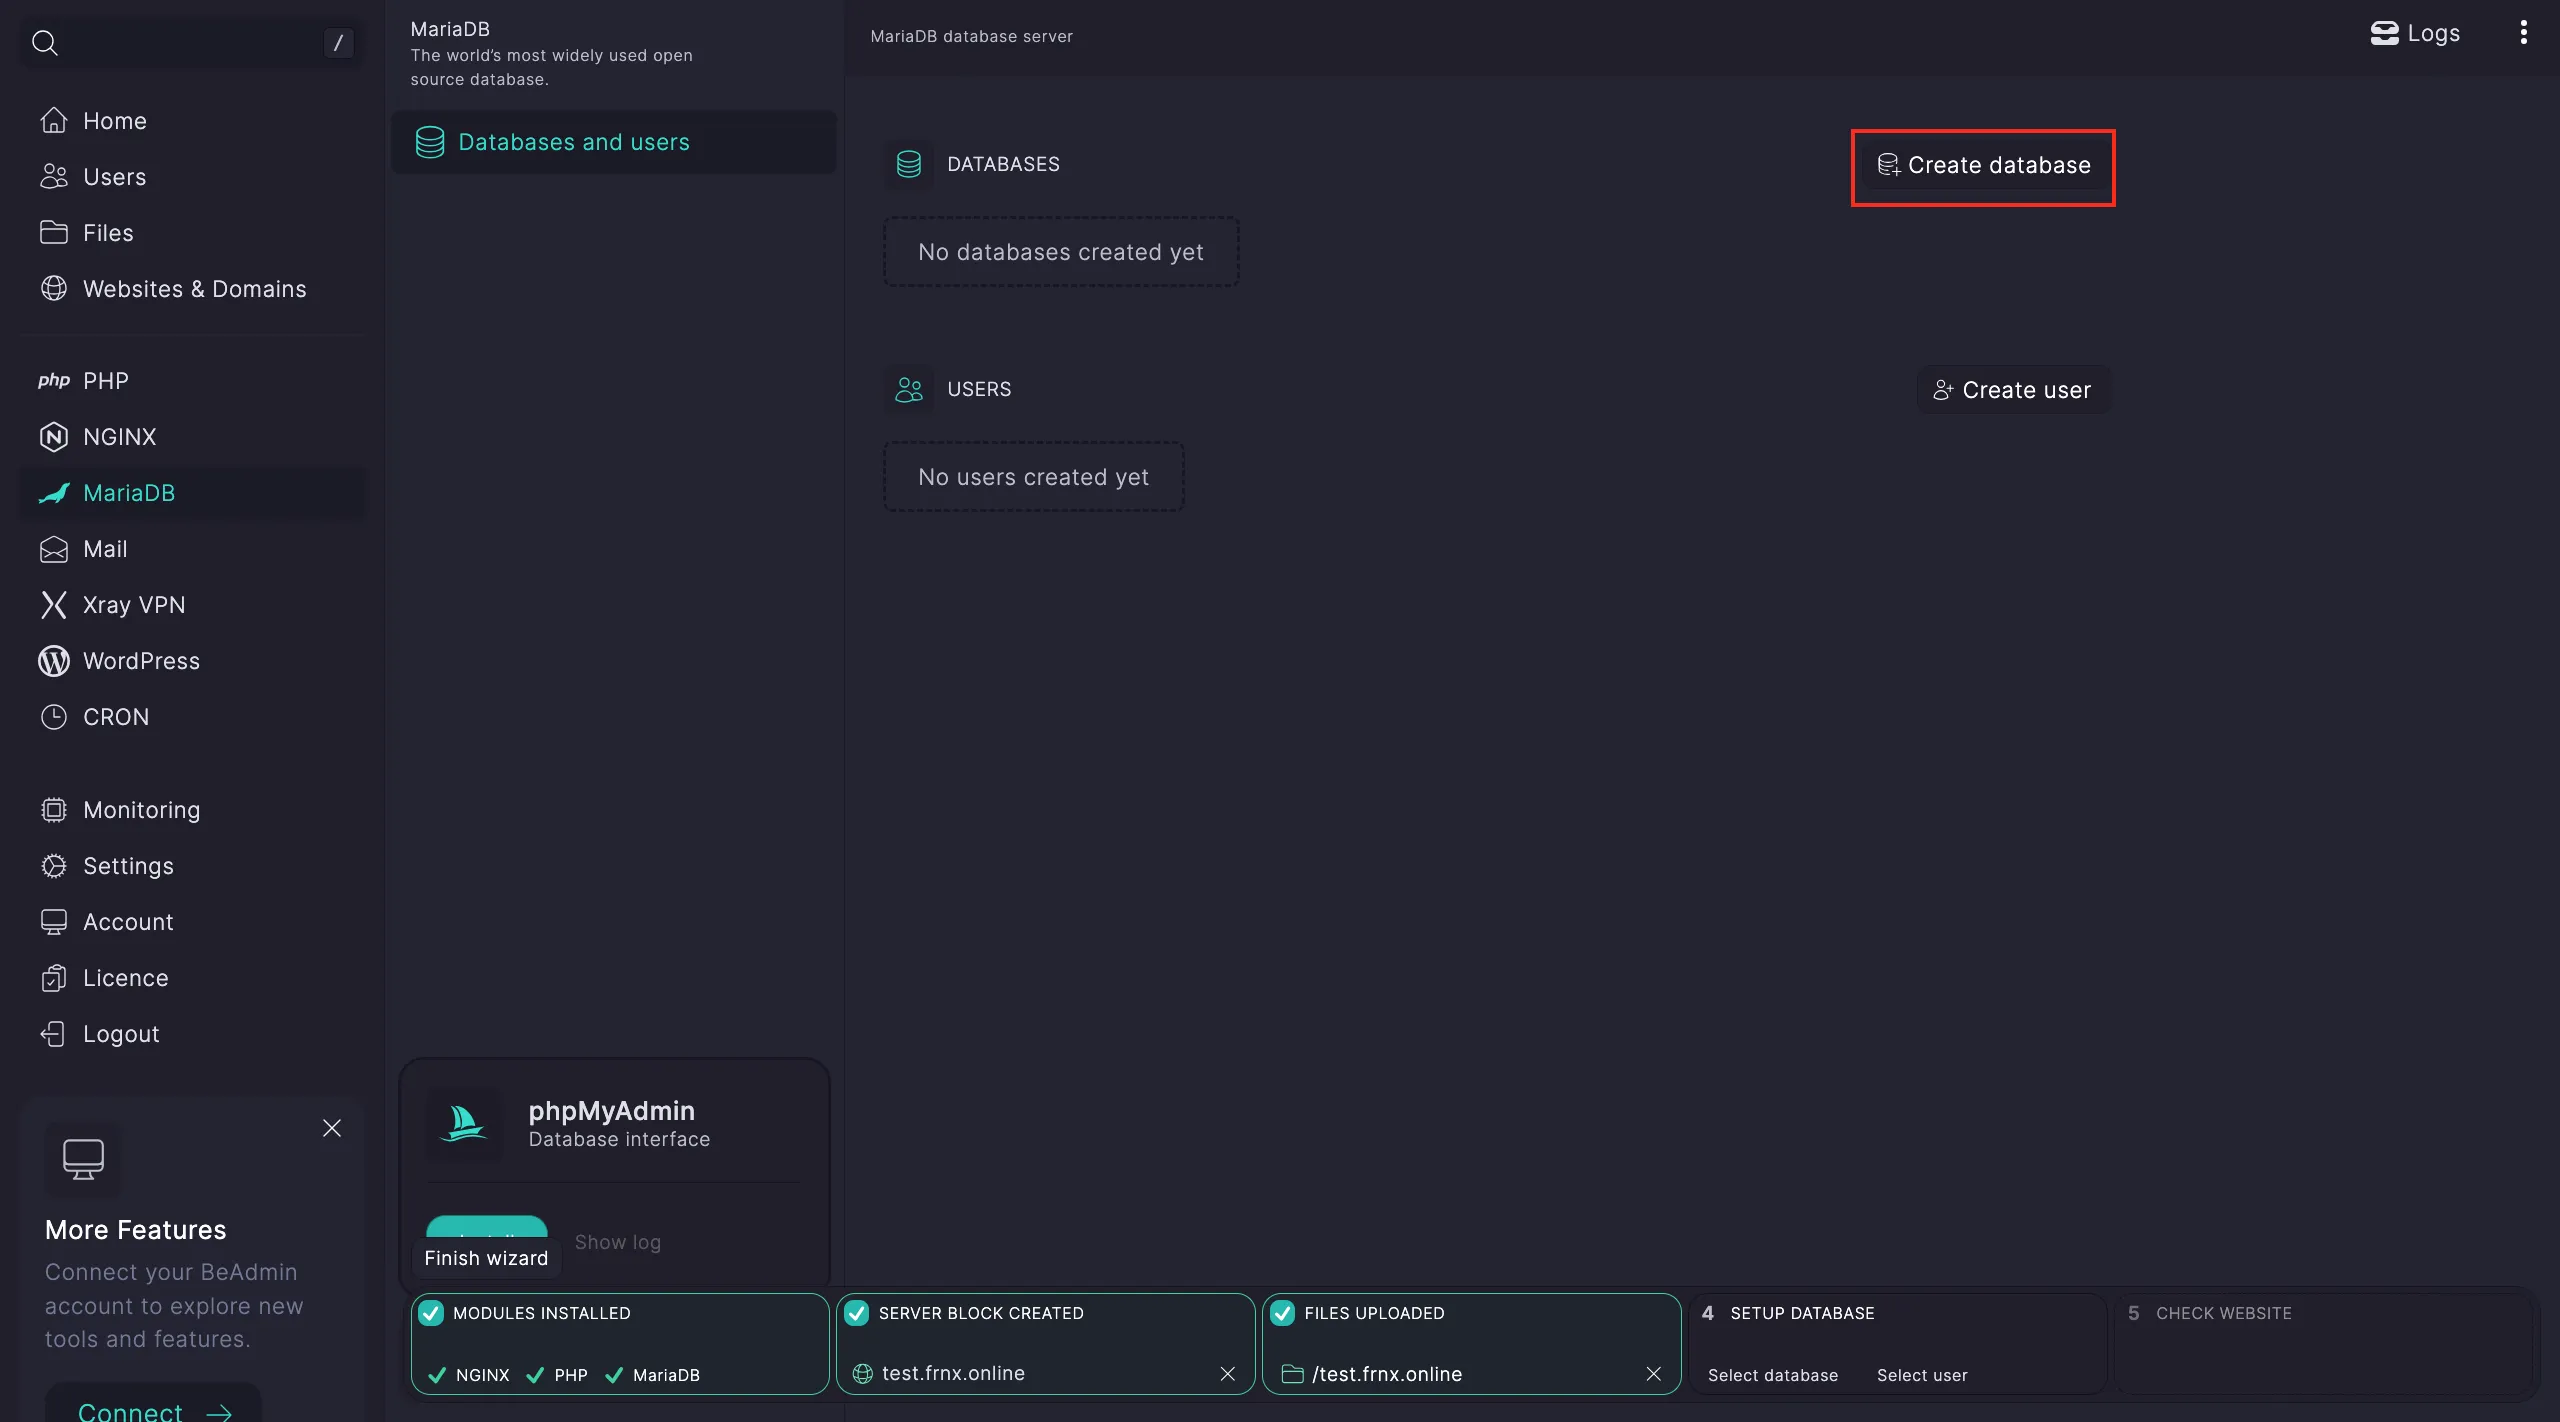
Task: Click the Create user button
Action: [2013, 390]
